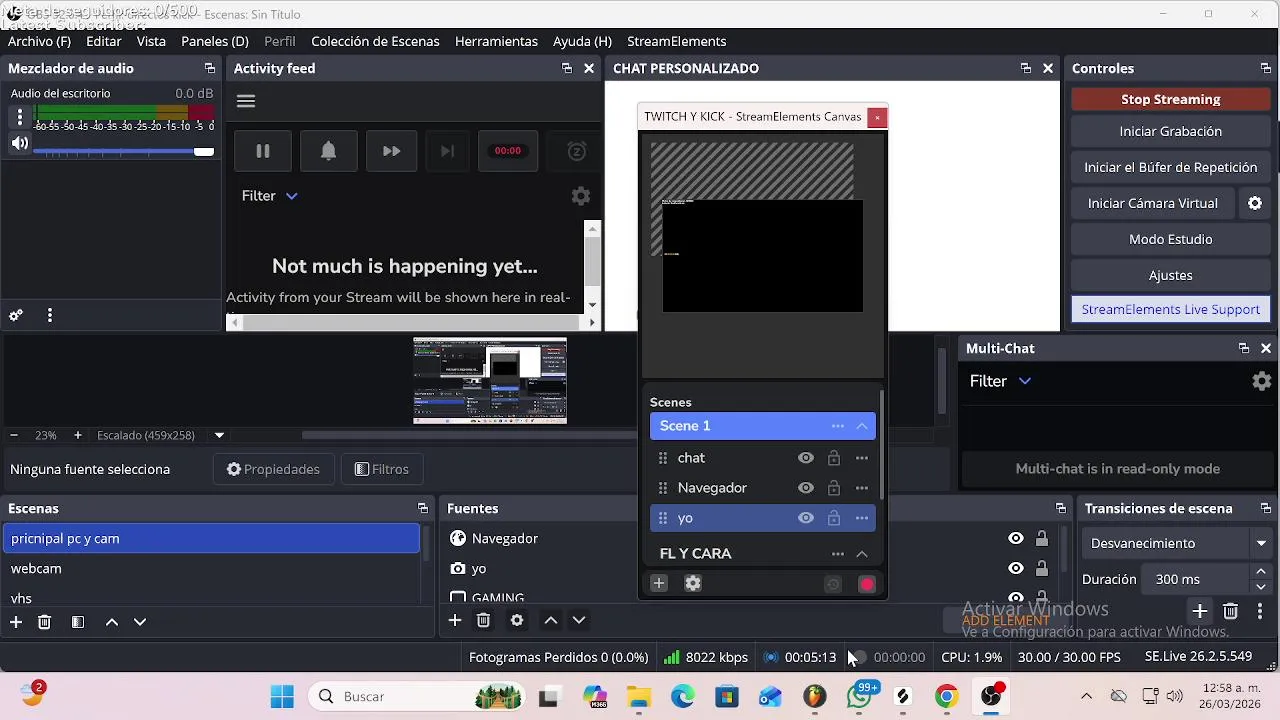Image resolution: width=1280 pixels, height=720 pixels.
Task: Move source up in Fuentes panel
Action: tap(551, 621)
